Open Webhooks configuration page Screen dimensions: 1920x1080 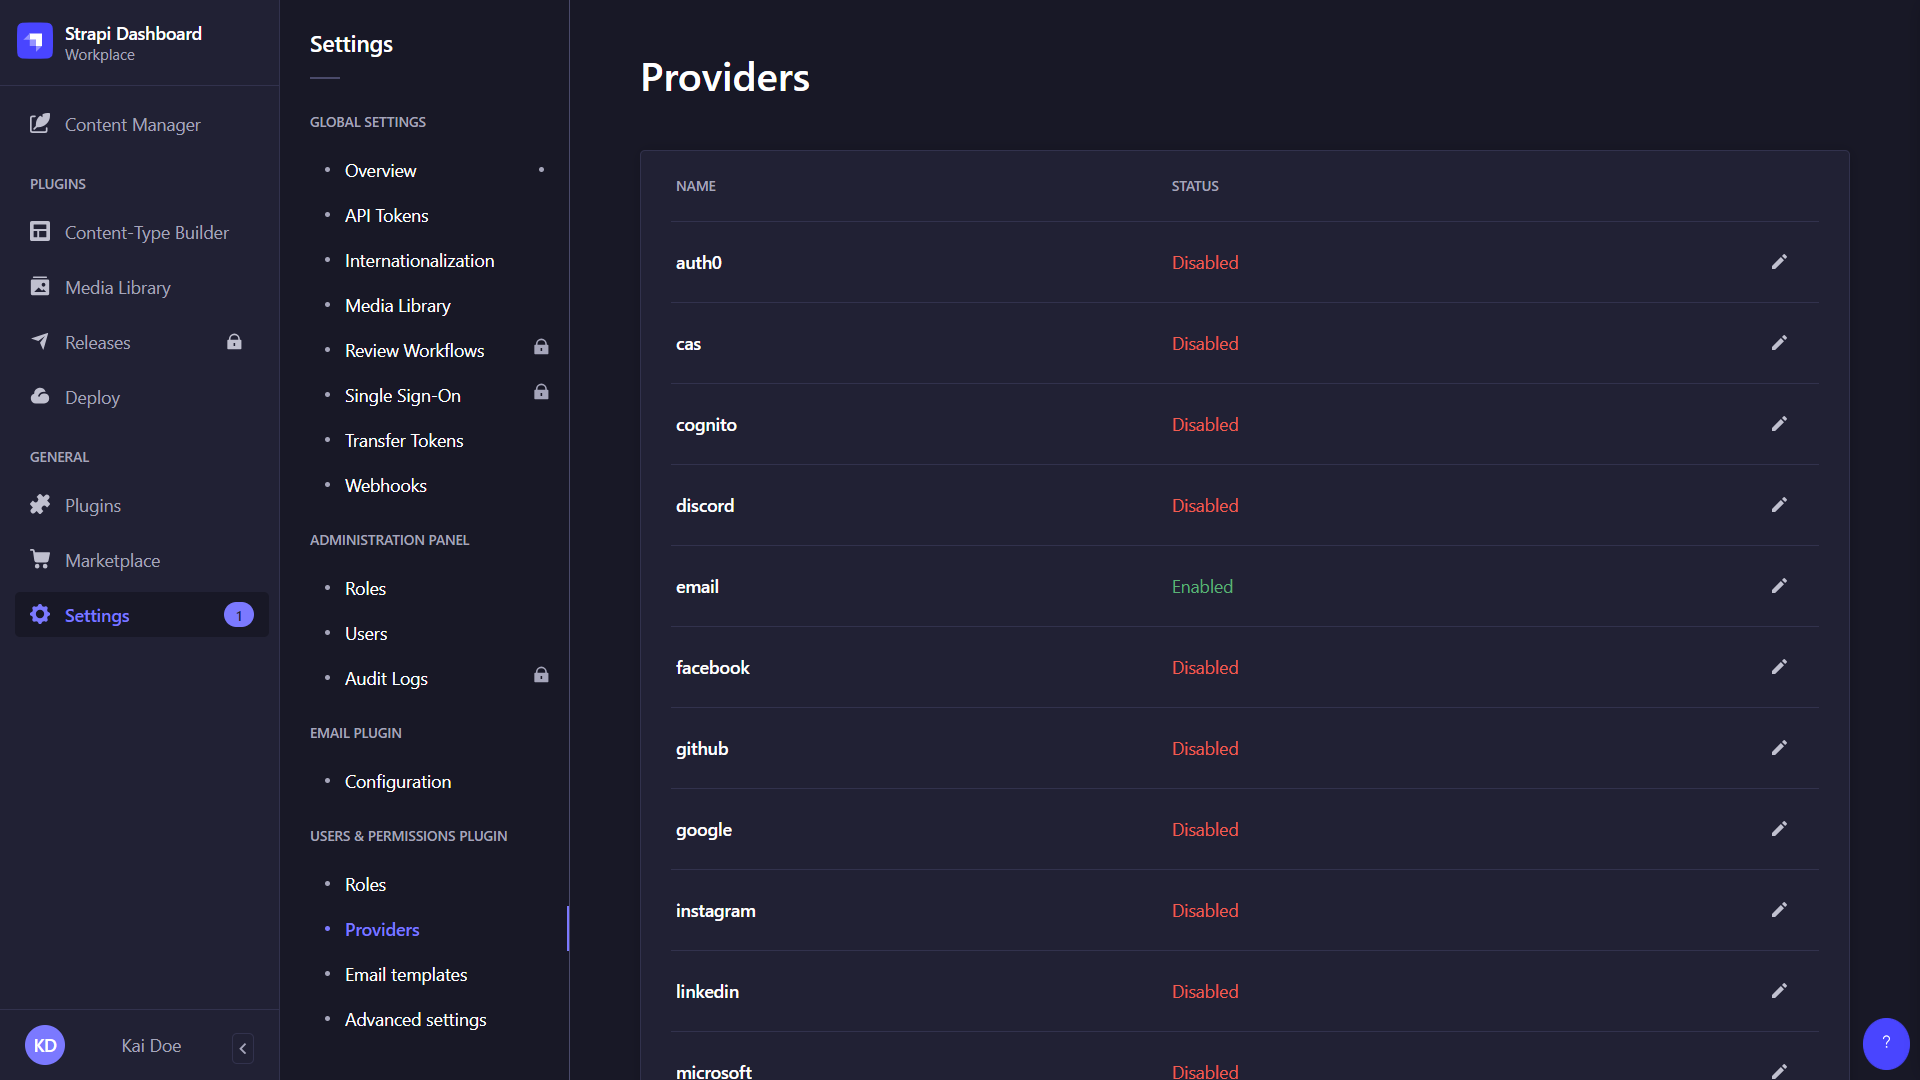pos(385,485)
